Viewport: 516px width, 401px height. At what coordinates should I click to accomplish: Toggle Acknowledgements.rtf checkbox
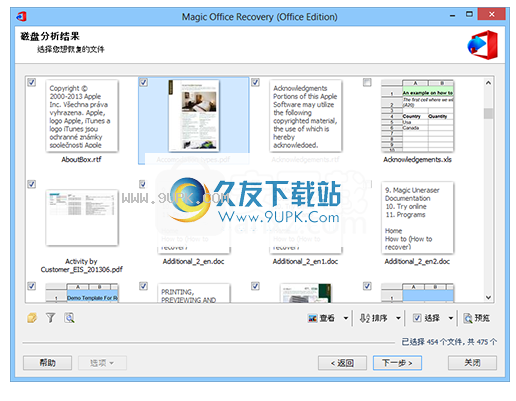click(255, 82)
